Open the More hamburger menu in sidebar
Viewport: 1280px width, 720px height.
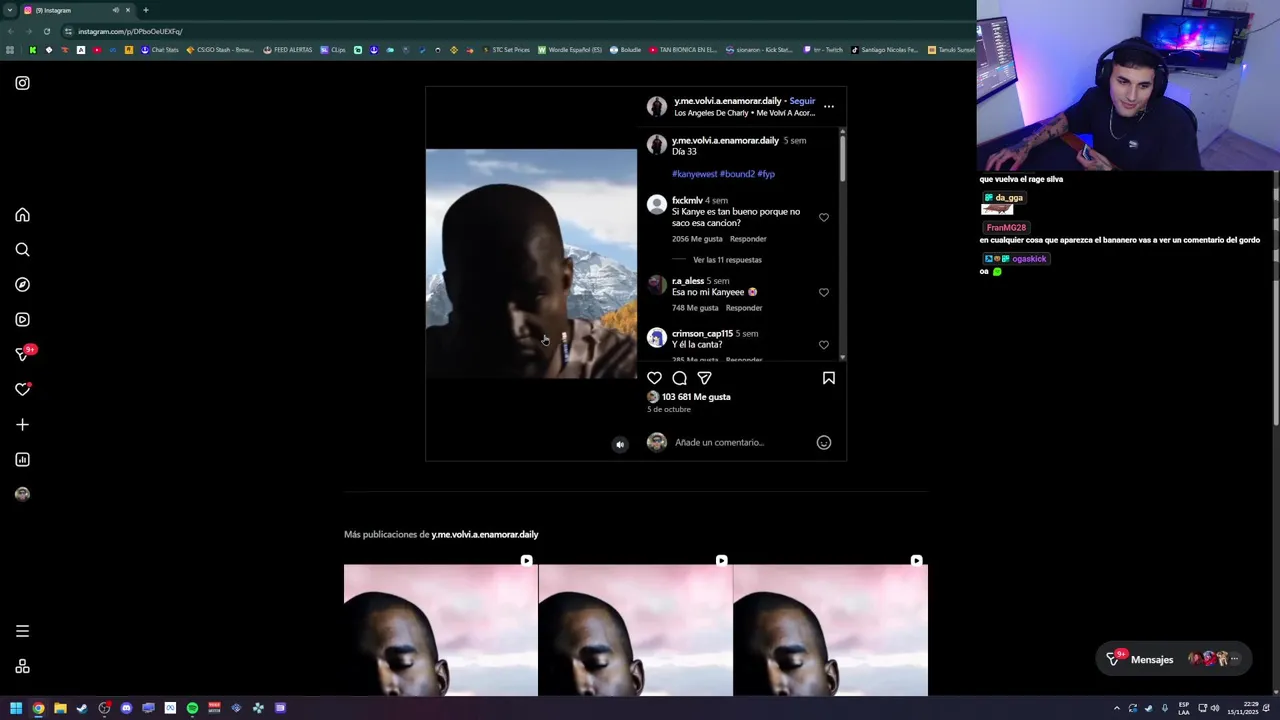tap(22, 631)
